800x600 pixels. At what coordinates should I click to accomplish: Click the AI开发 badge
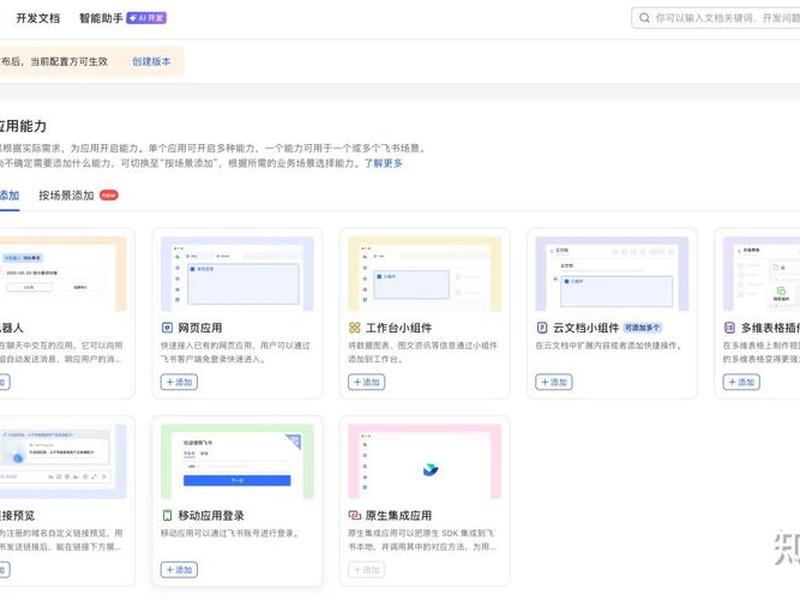tap(146, 18)
